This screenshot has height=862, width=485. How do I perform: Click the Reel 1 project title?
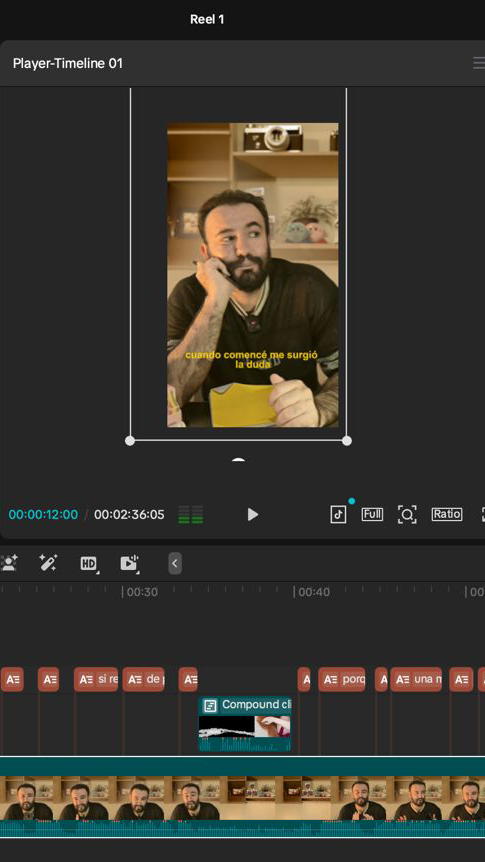coord(207,19)
